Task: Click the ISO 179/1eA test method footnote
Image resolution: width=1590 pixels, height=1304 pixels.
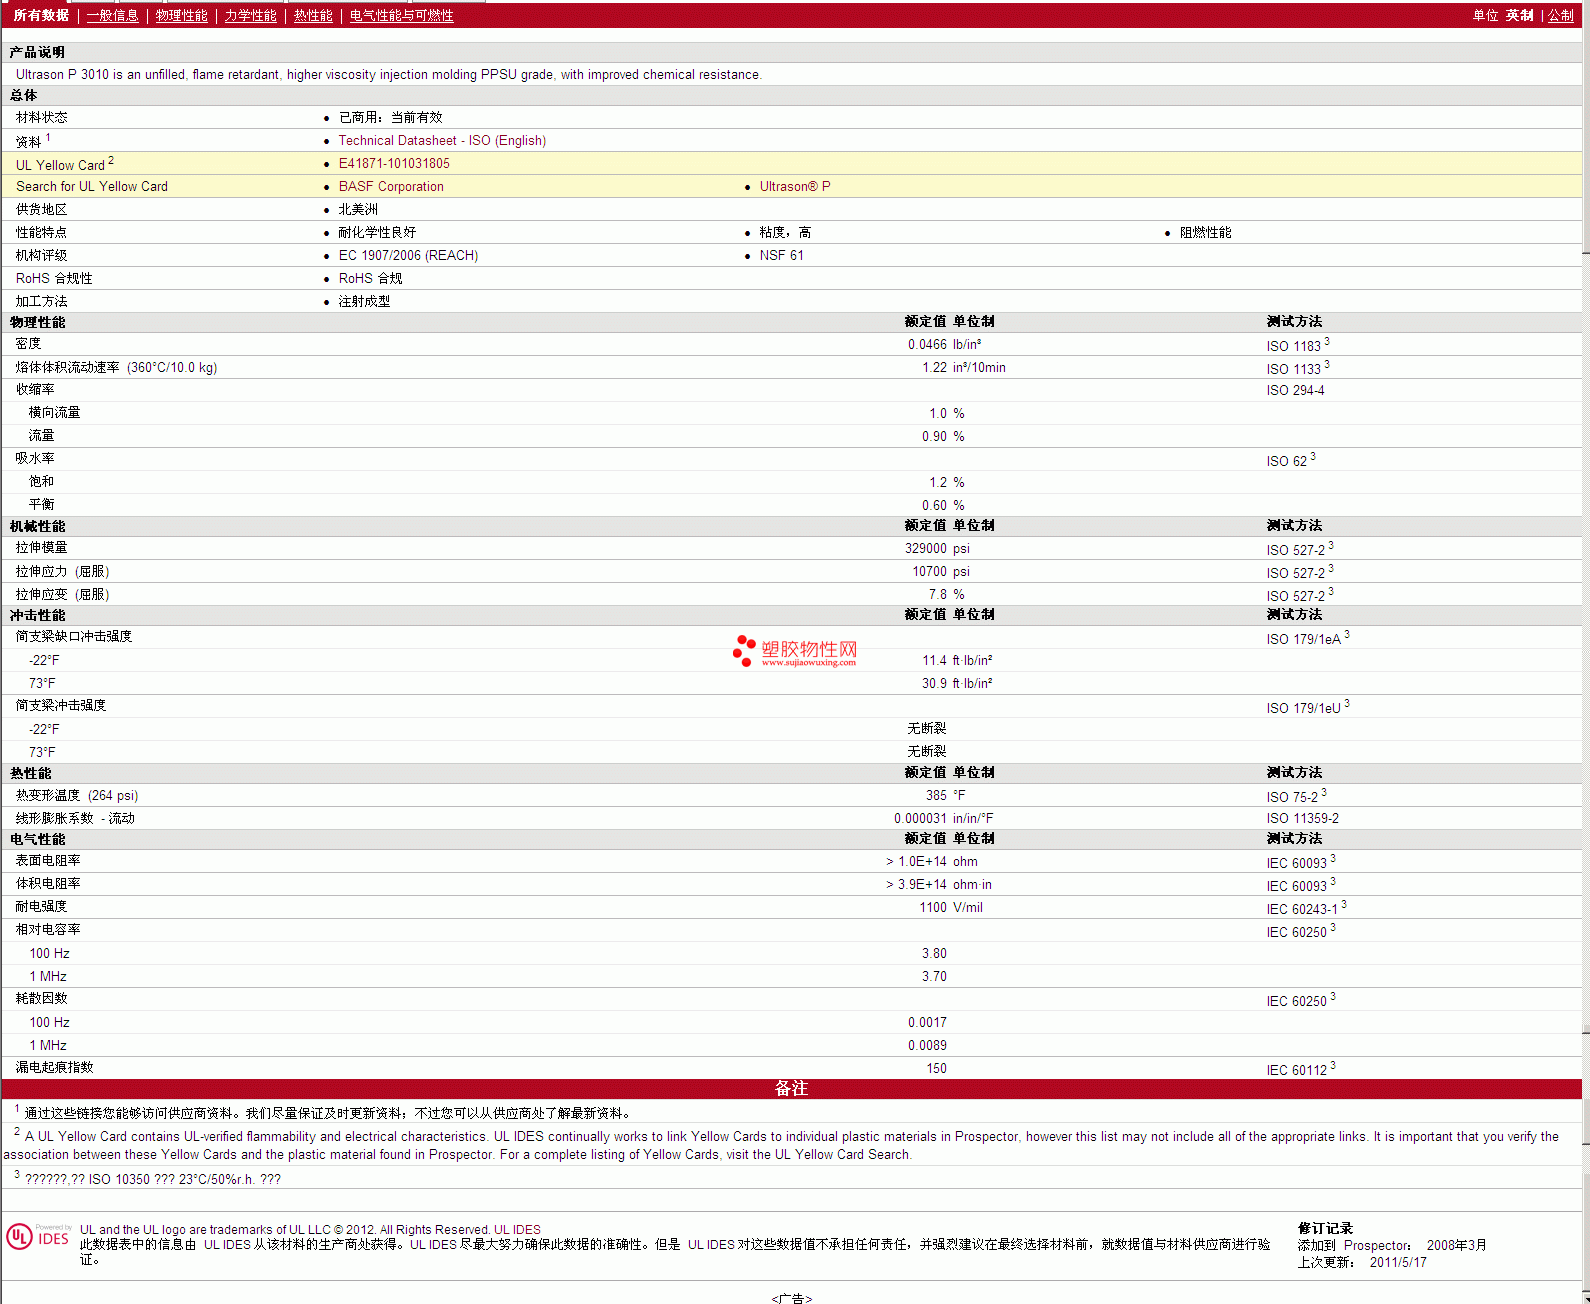Action: tap(1347, 634)
